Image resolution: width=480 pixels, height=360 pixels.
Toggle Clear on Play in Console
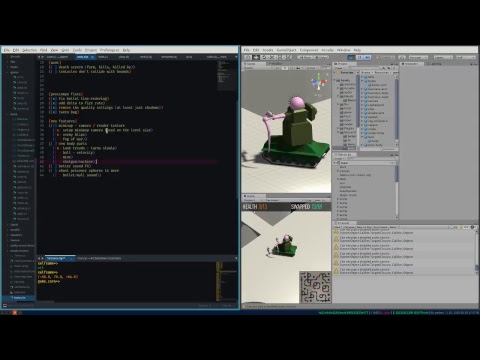coord(364,227)
